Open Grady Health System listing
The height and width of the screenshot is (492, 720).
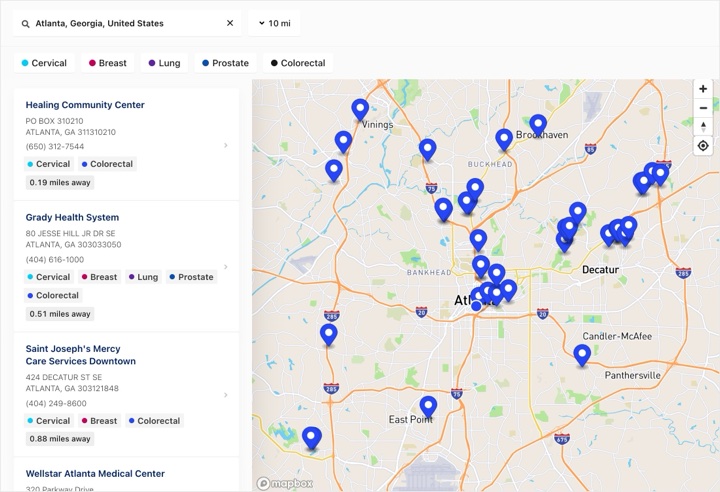click(x=72, y=217)
